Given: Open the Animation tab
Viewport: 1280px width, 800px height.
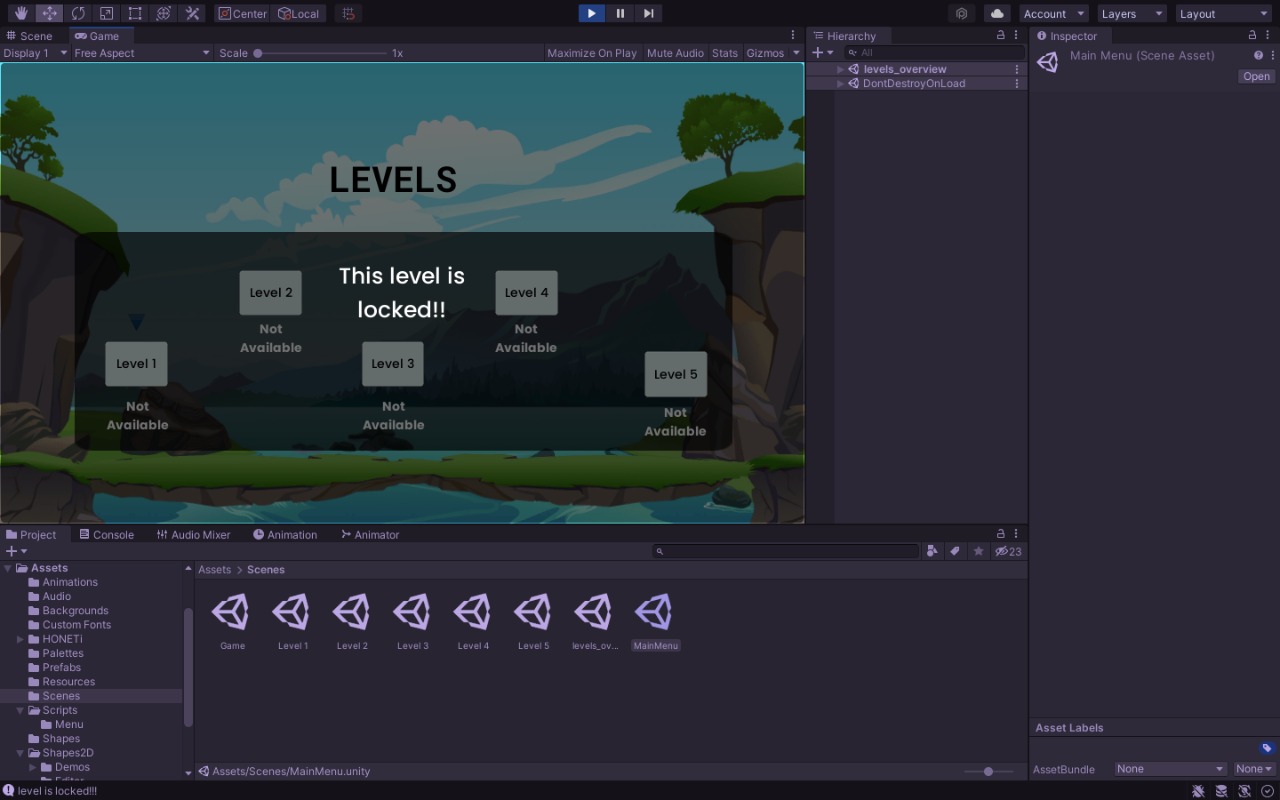Looking at the screenshot, I should coord(285,535).
